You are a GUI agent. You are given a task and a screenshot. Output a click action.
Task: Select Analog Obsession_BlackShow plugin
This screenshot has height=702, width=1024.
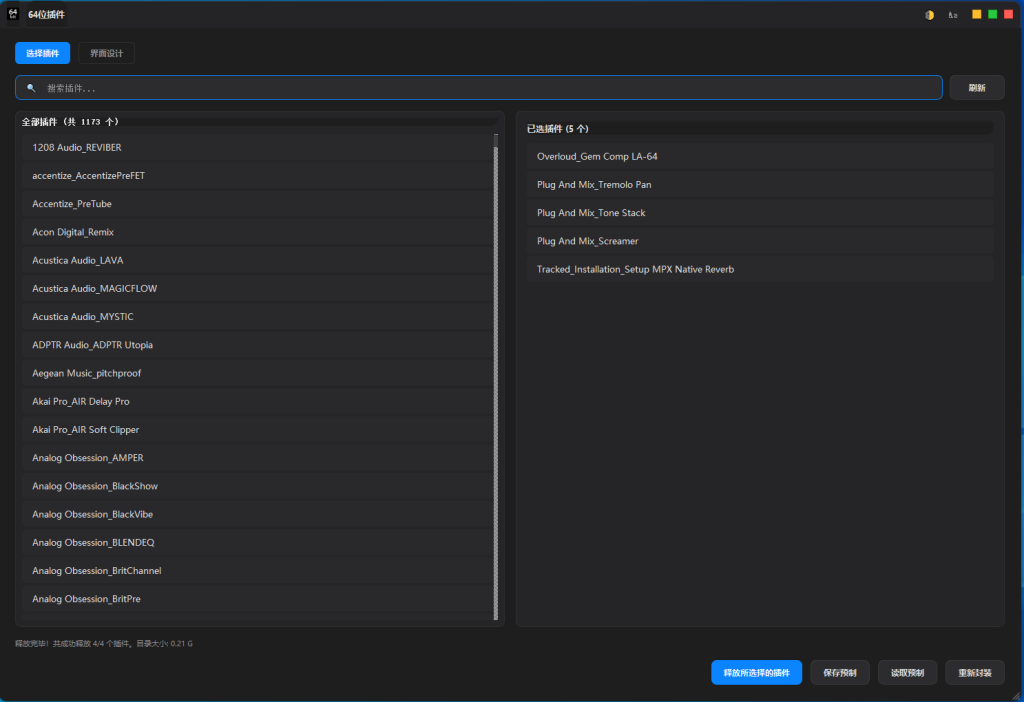pyautogui.click(x=258, y=486)
